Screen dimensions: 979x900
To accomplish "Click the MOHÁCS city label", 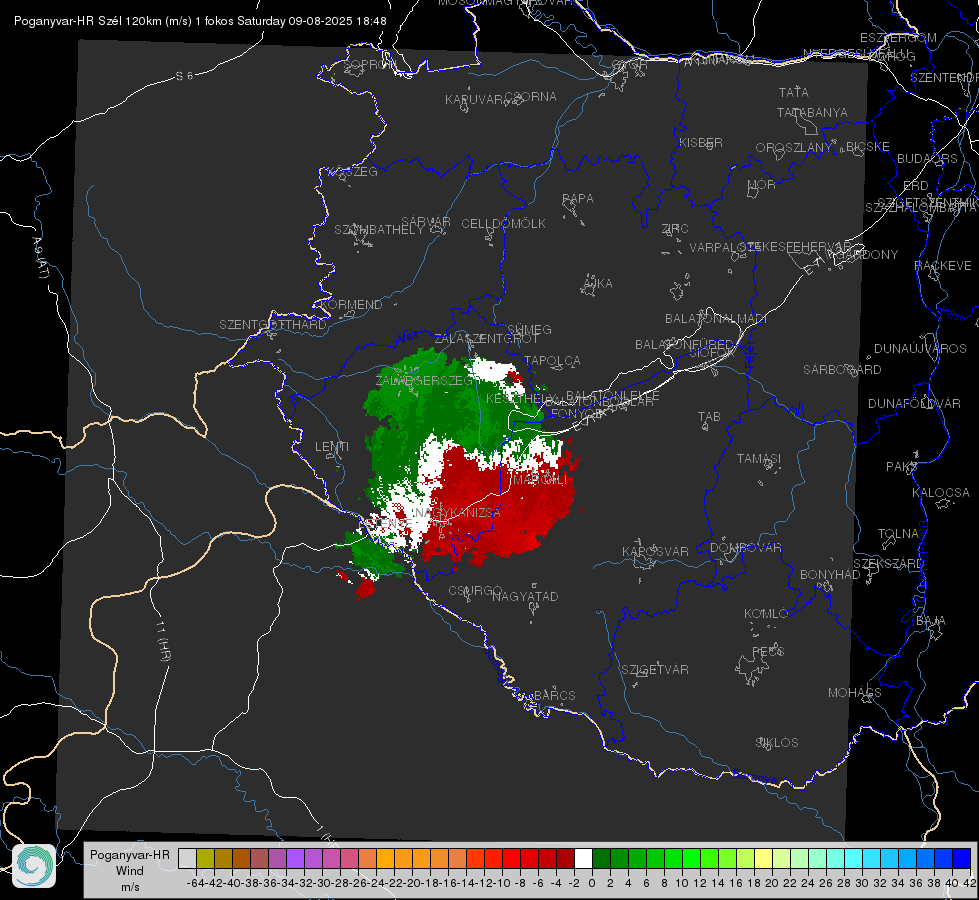I will tap(854, 693).
